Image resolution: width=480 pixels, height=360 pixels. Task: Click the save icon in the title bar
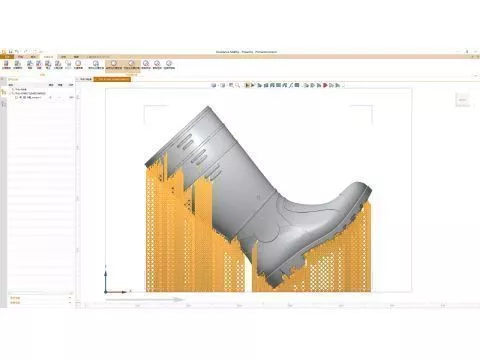click(11, 52)
